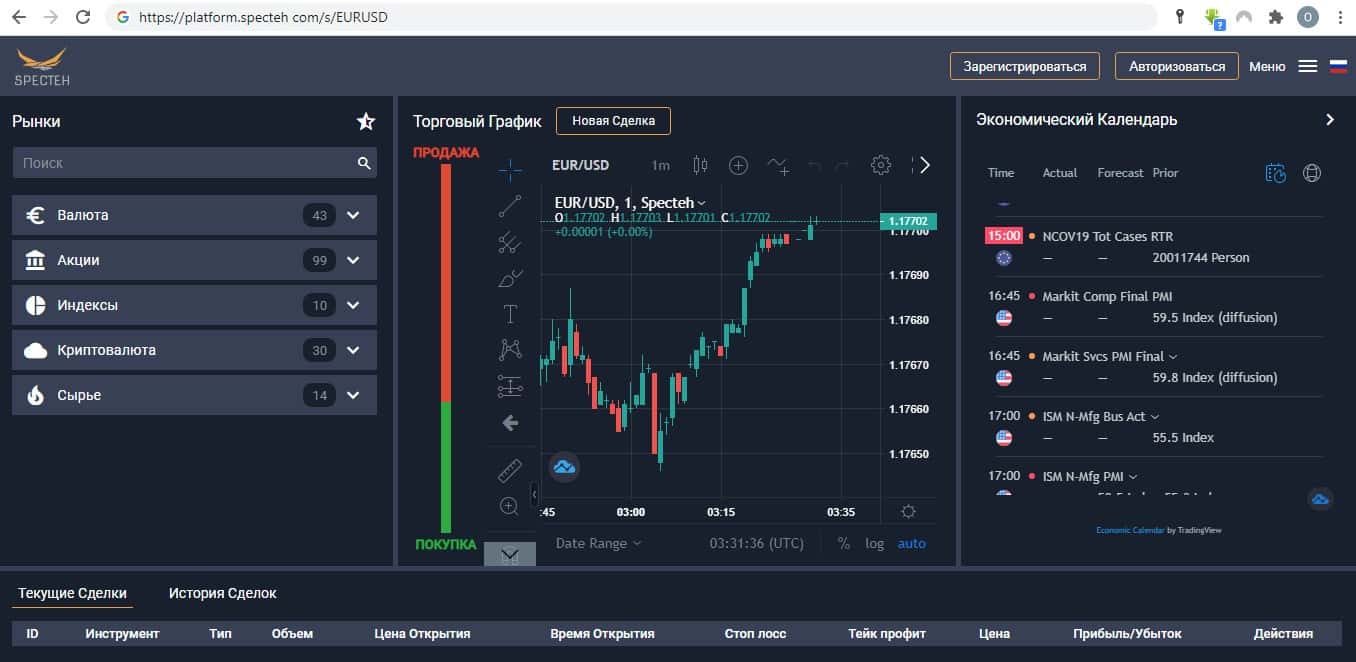Open the chart settings gear
Screen dimensions: 1356x662
[880, 165]
